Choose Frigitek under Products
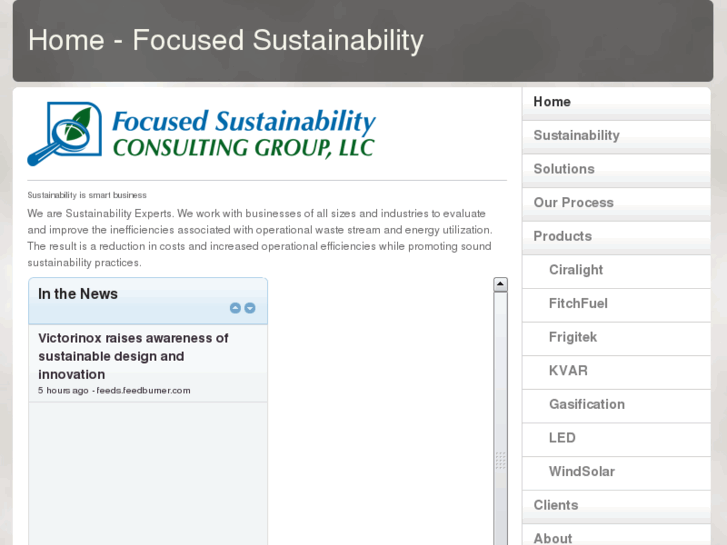This screenshot has width=727, height=545. 573,337
